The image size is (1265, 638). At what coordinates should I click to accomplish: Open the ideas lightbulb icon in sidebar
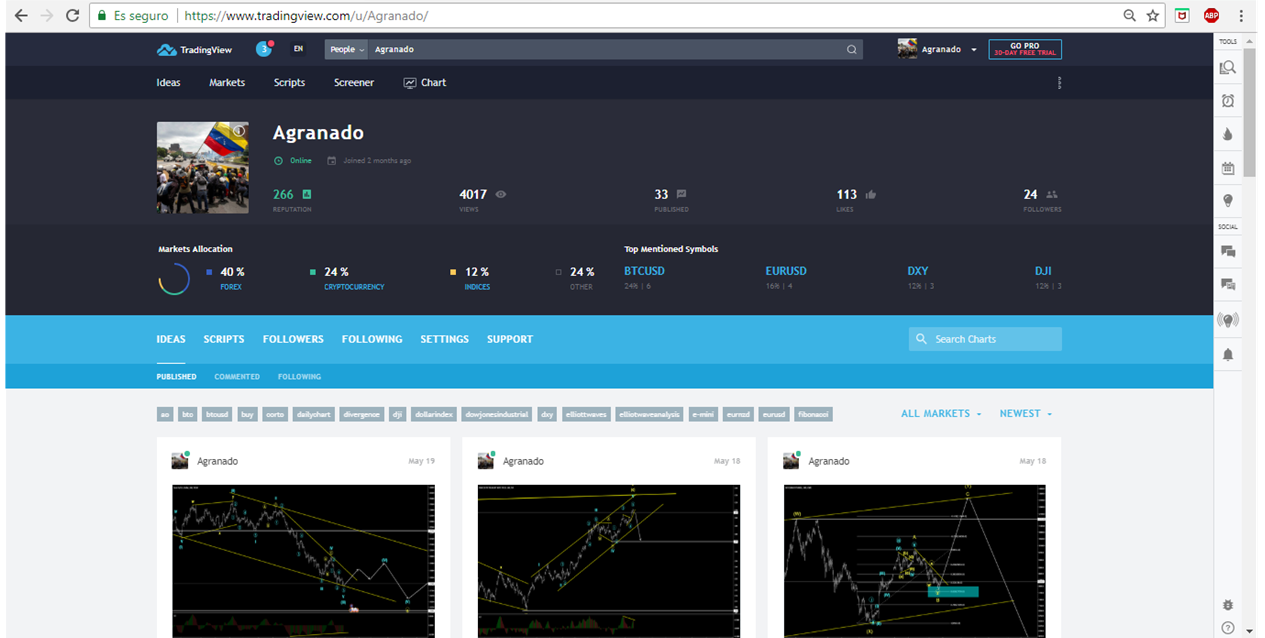pos(1228,200)
